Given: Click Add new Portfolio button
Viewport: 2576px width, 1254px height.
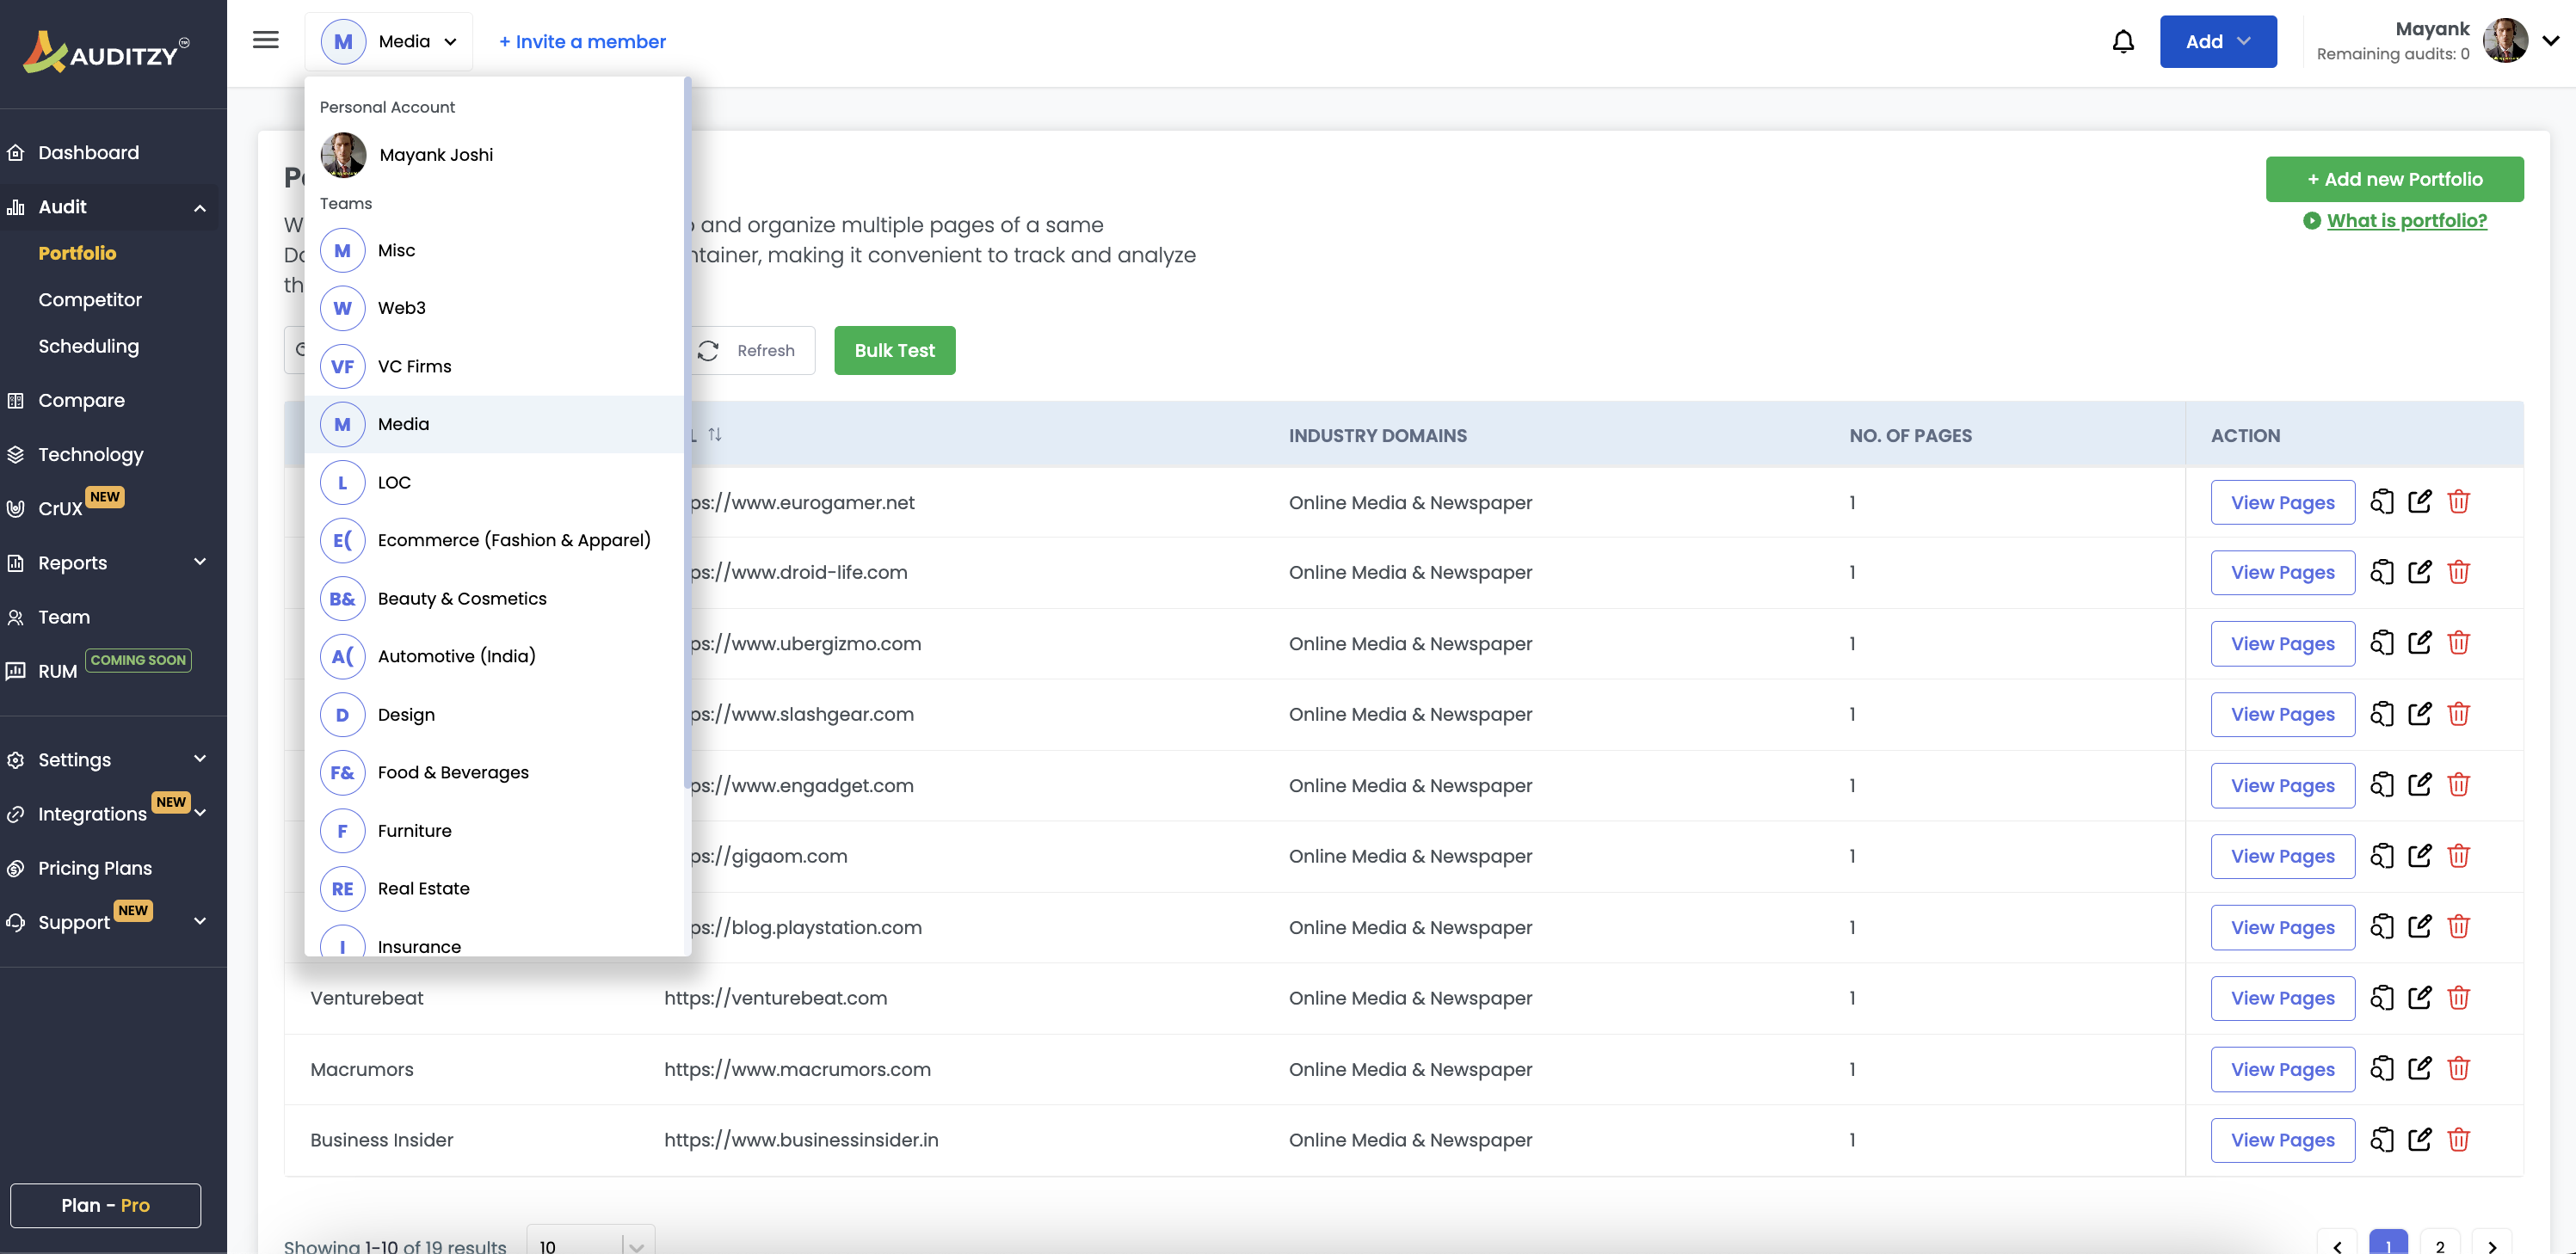Looking at the screenshot, I should (x=2394, y=179).
